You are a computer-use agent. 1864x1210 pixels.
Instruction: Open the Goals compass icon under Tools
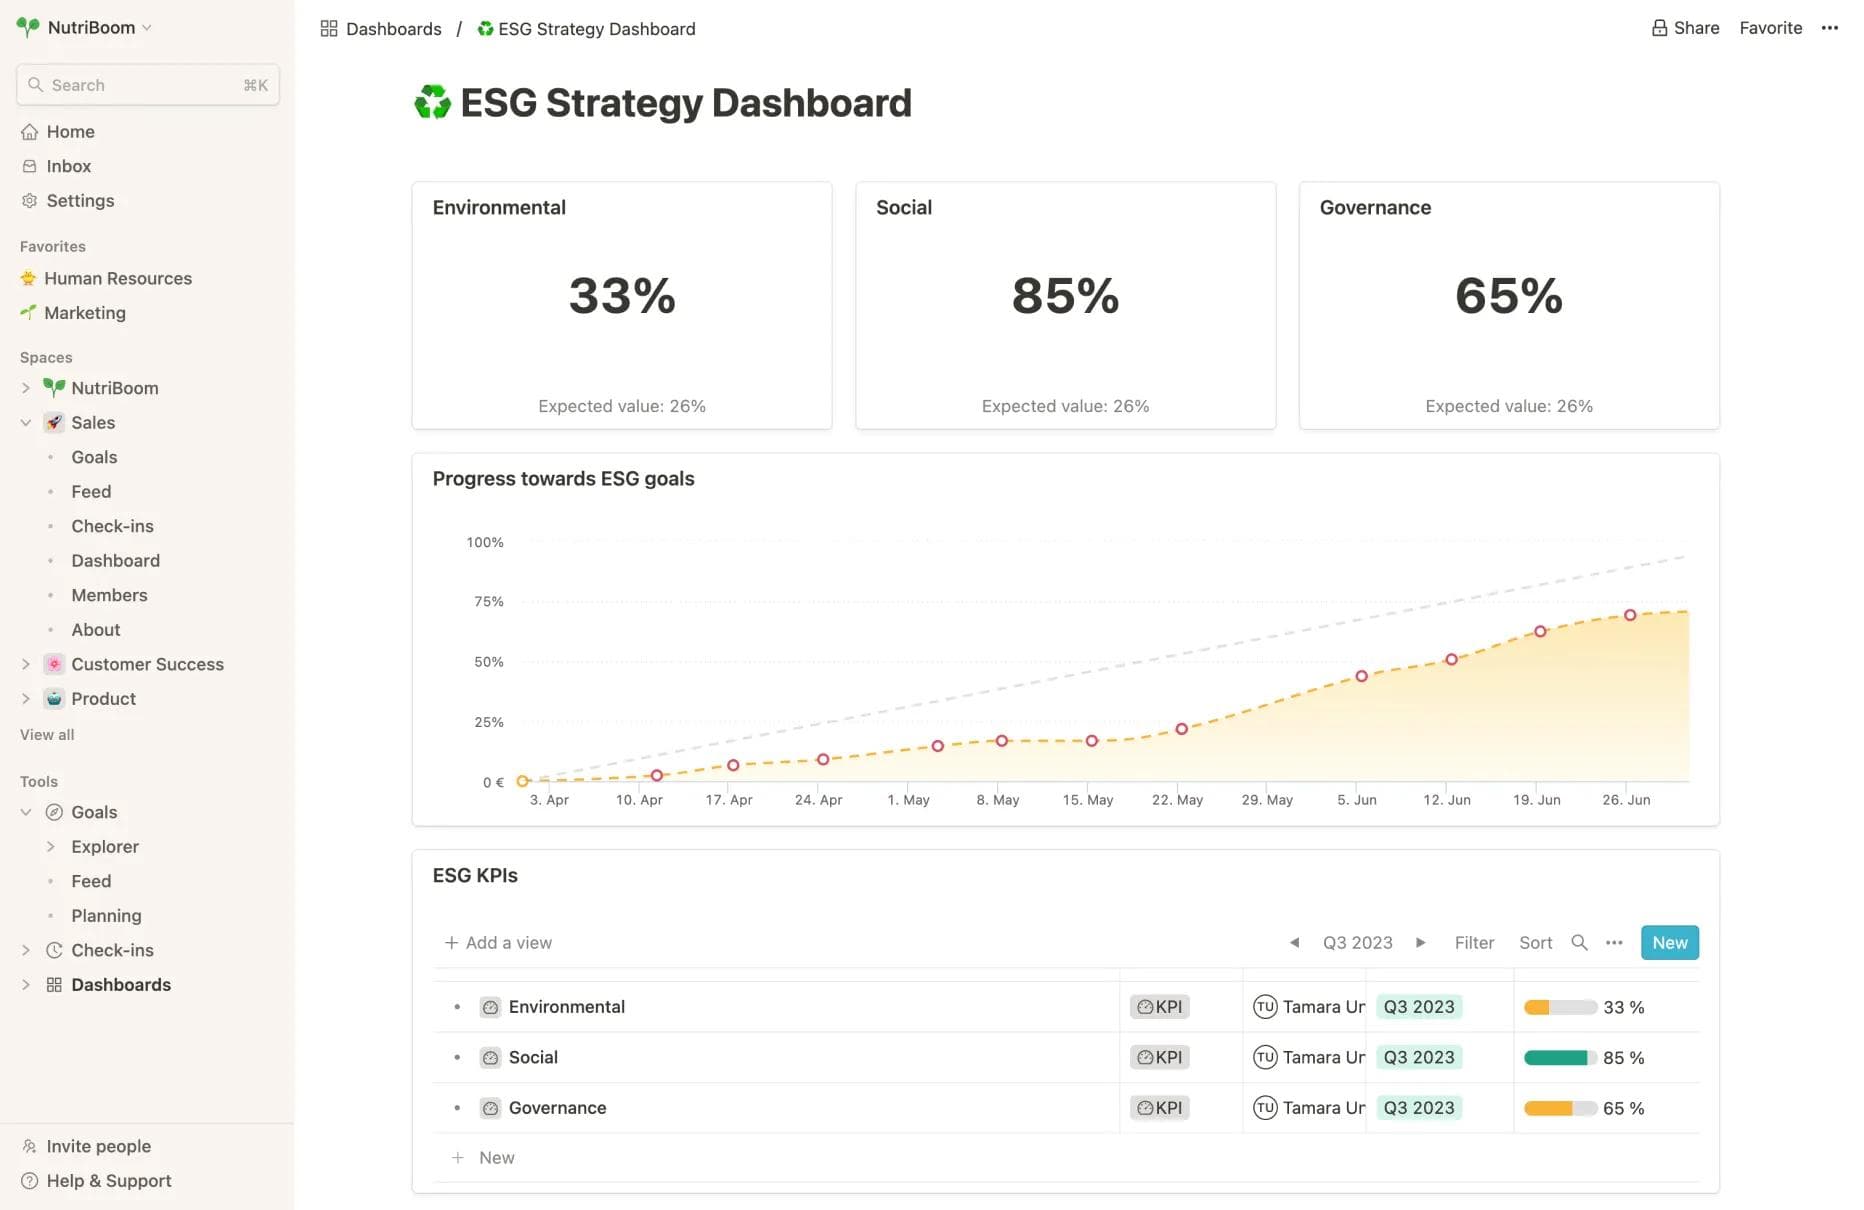point(54,812)
